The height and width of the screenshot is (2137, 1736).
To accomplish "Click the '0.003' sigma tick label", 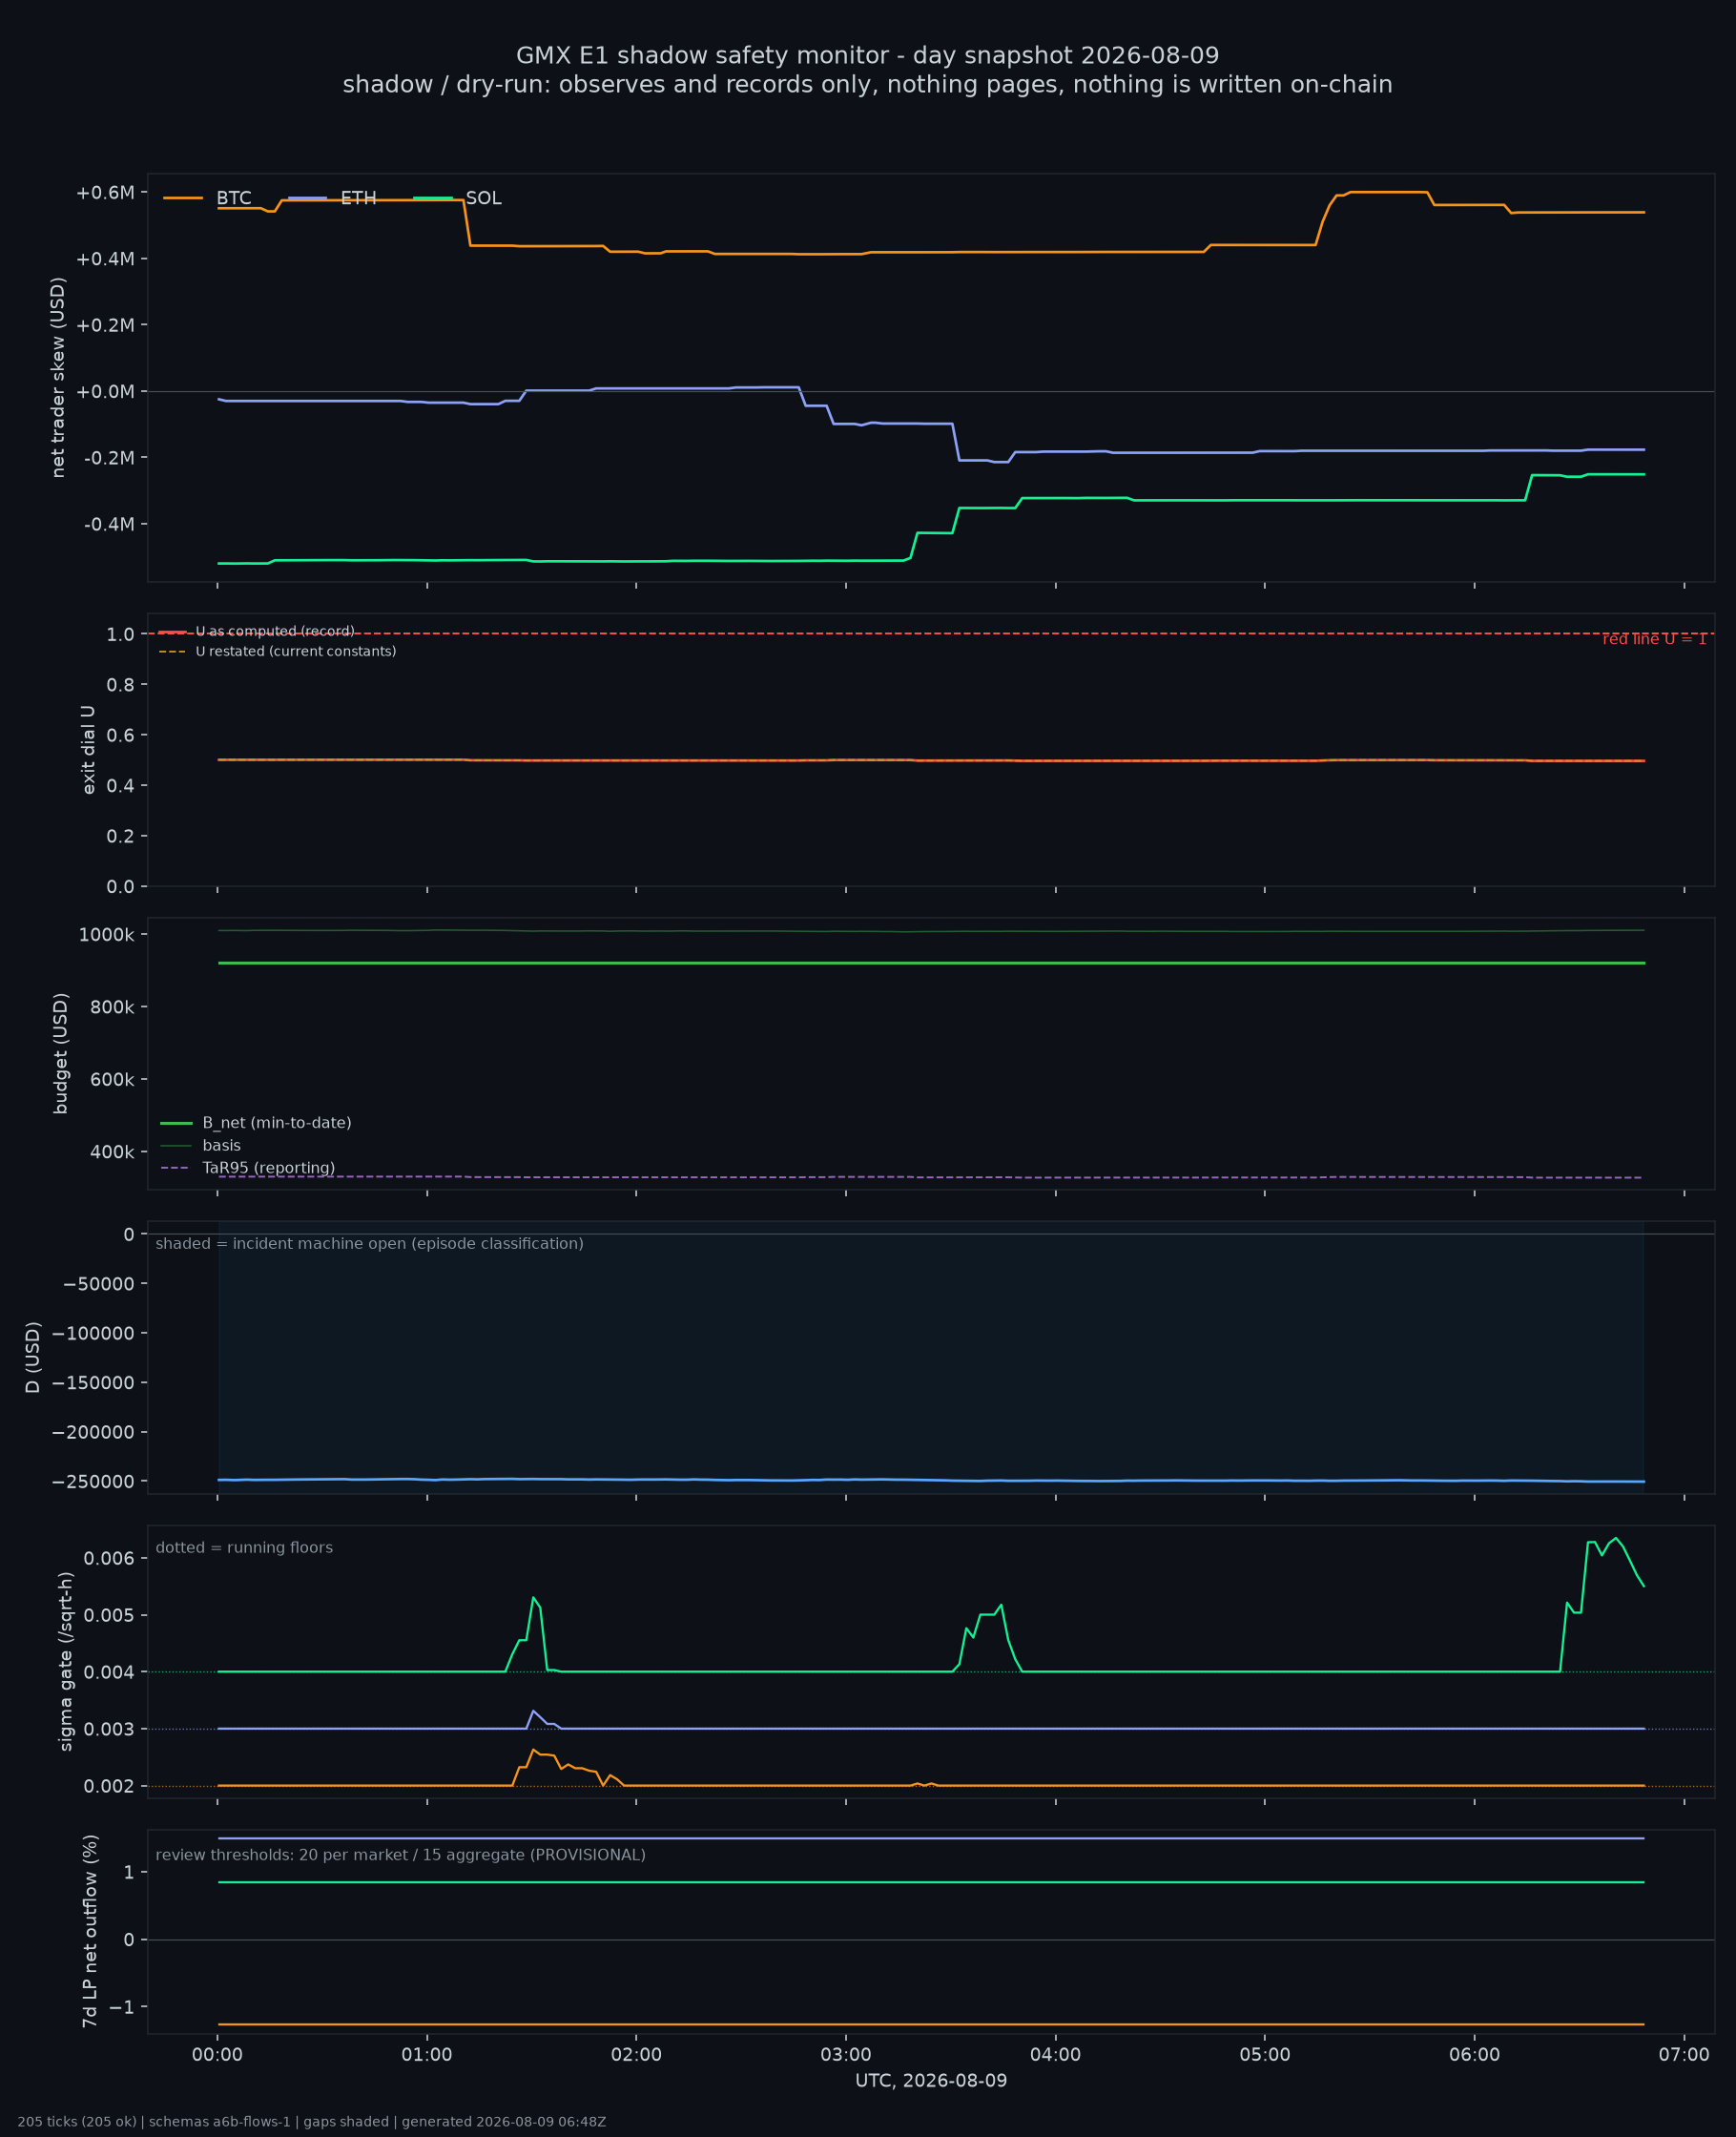I will tap(109, 1729).
